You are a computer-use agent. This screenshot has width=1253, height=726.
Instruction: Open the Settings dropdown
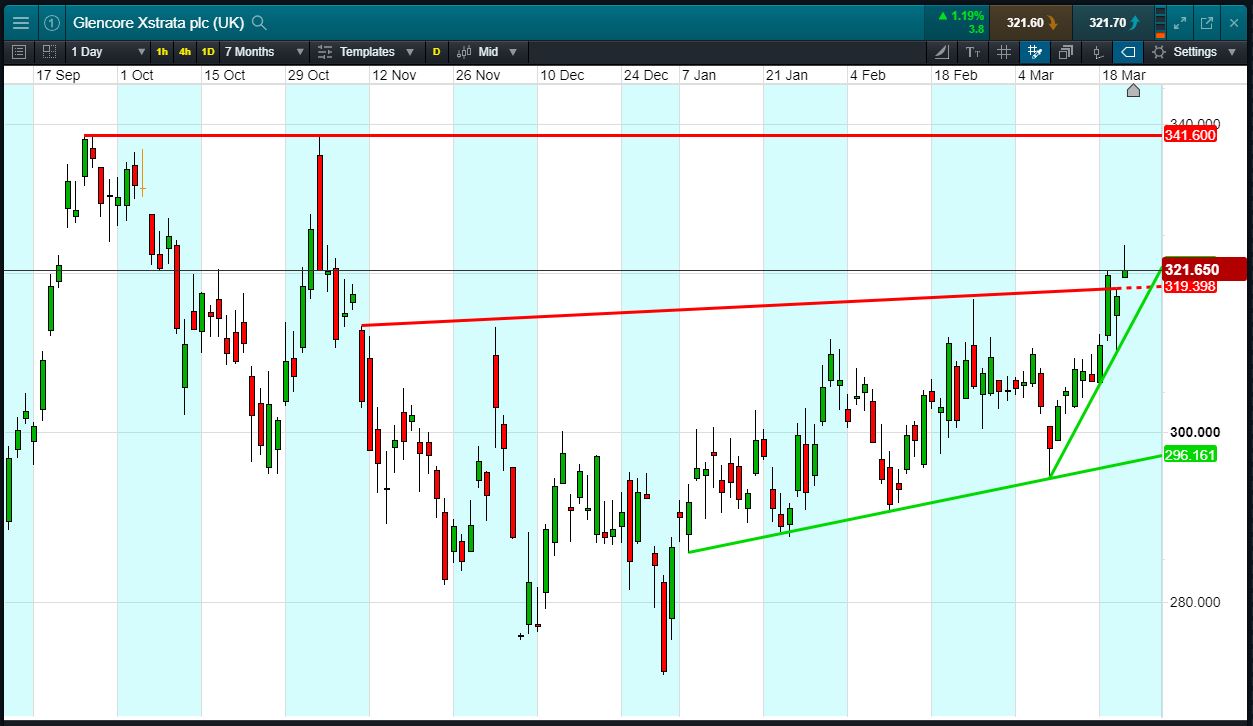1196,52
